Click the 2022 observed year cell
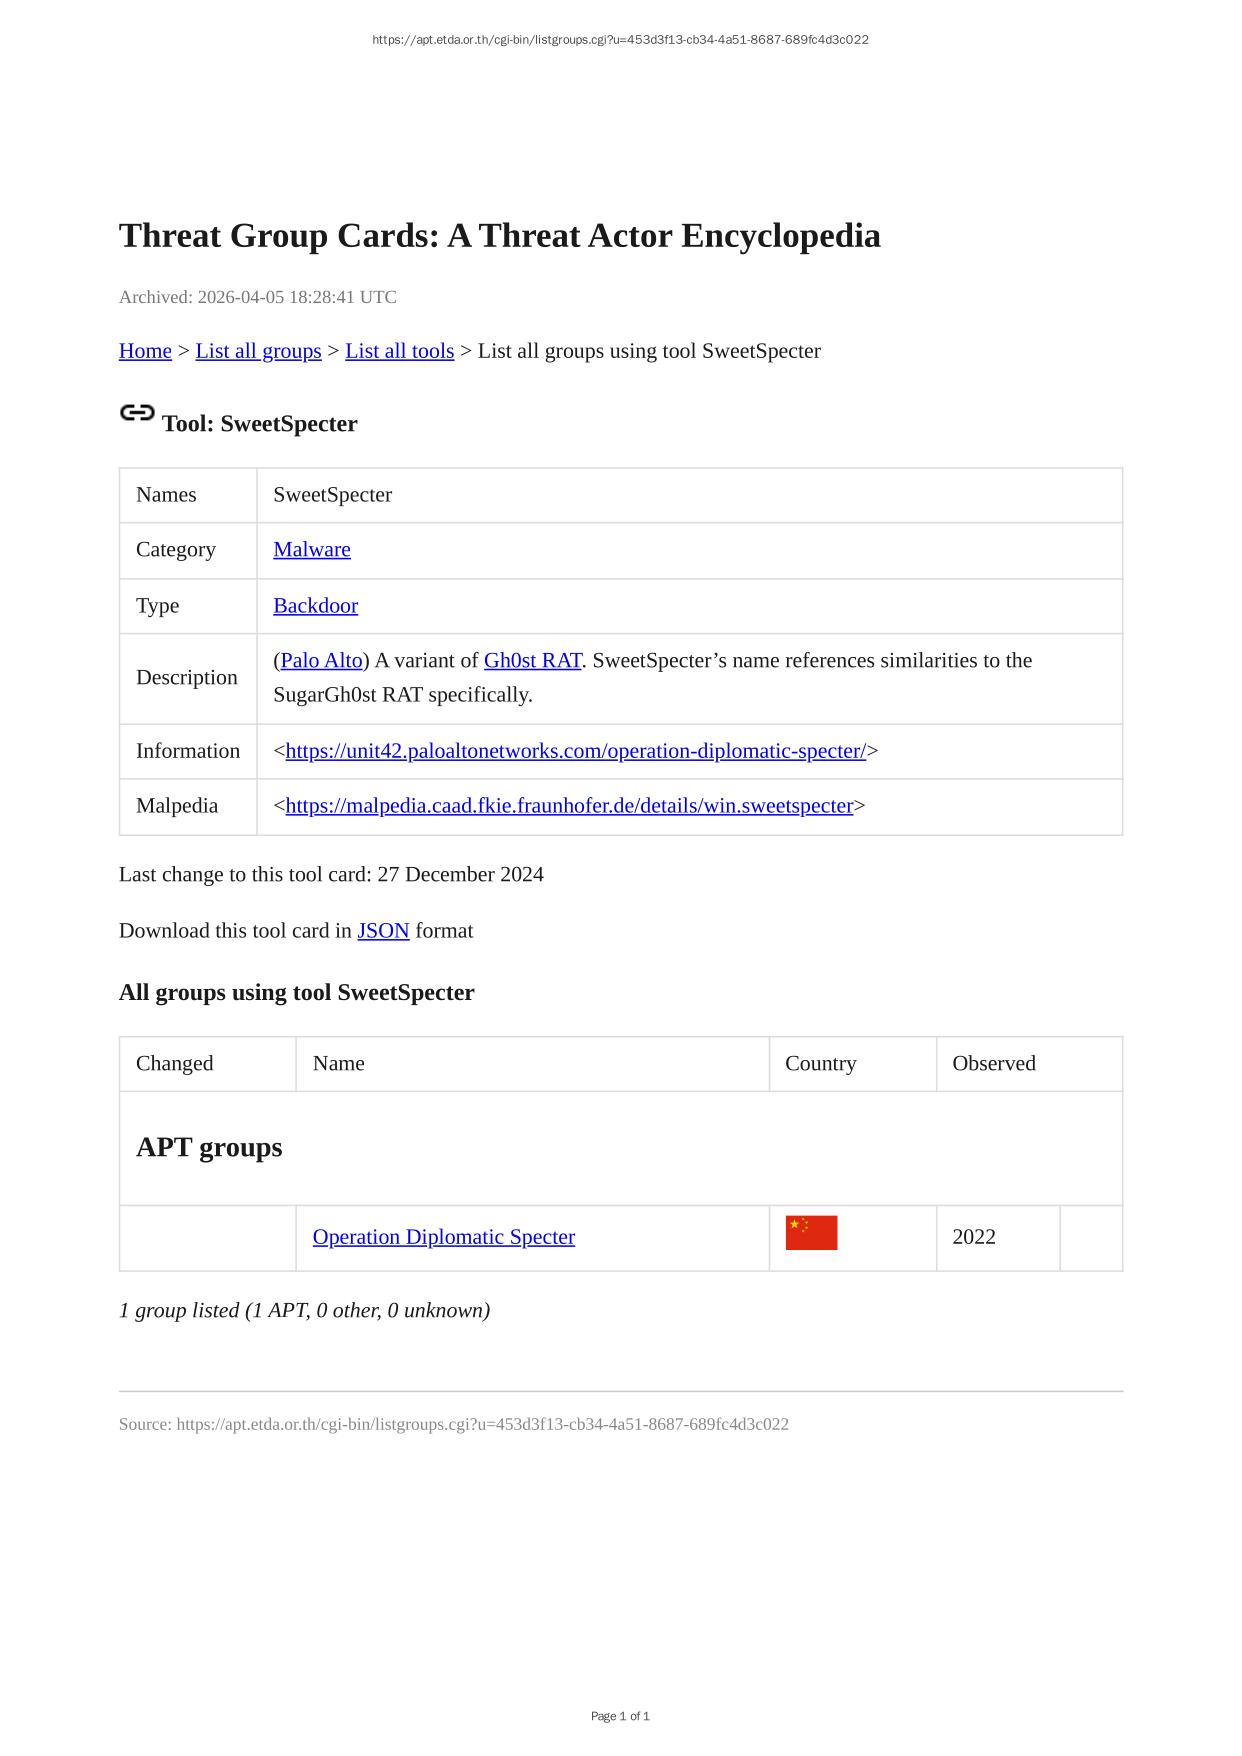Screen dimensions: 1242x1756 (973, 1237)
